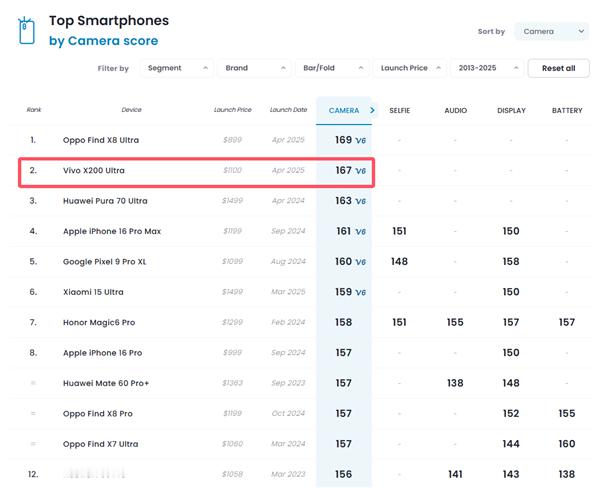Switch to the AUDIO column
The height and width of the screenshot is (488, 600).
click(x=455, y=111)
